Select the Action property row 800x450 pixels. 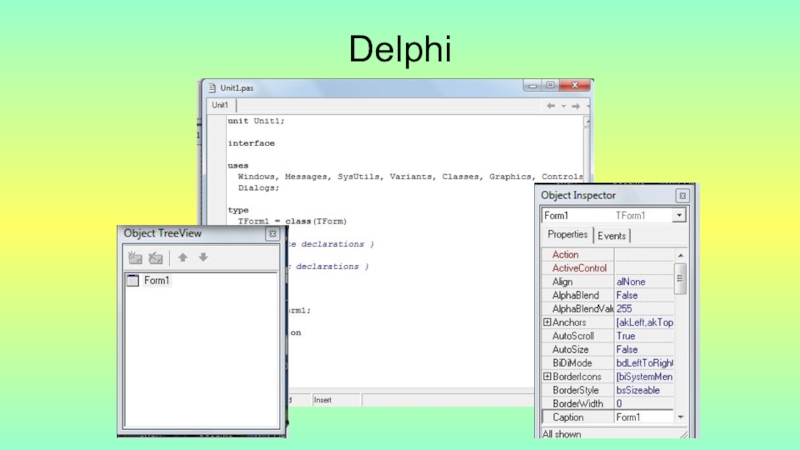pos(608,254)
